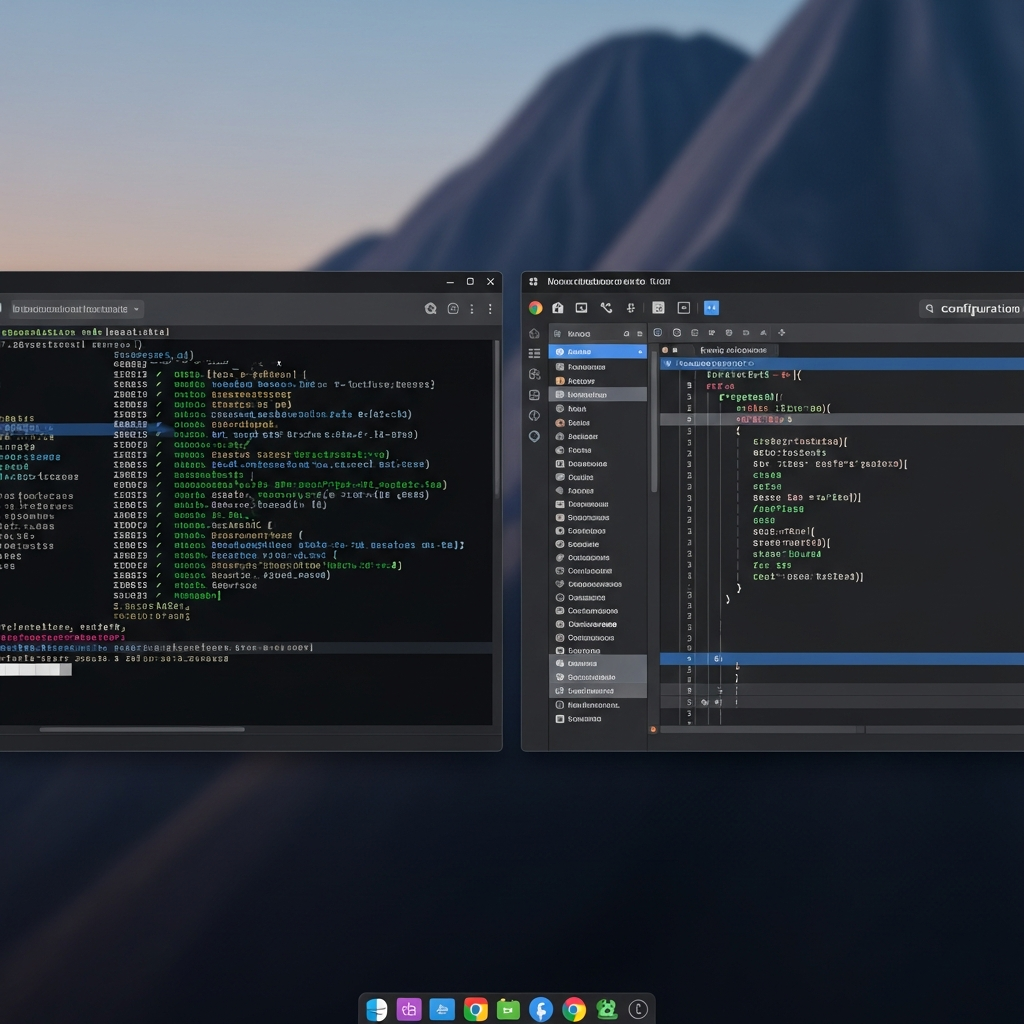Open the pie-clock icon in IDE activity bar
Viewport: 1024px width, 1024px height.
point(534,415)
